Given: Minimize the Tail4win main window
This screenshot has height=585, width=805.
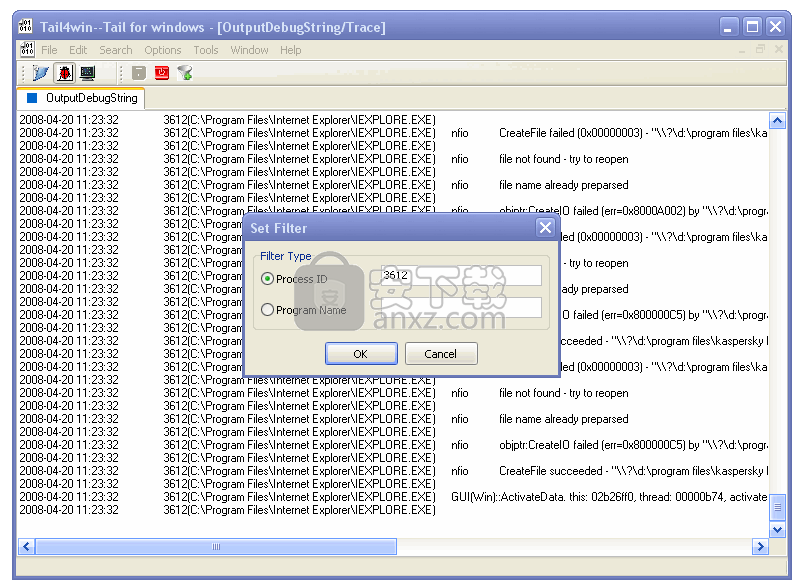Looking at the screenshot, I should coord(728,26).
